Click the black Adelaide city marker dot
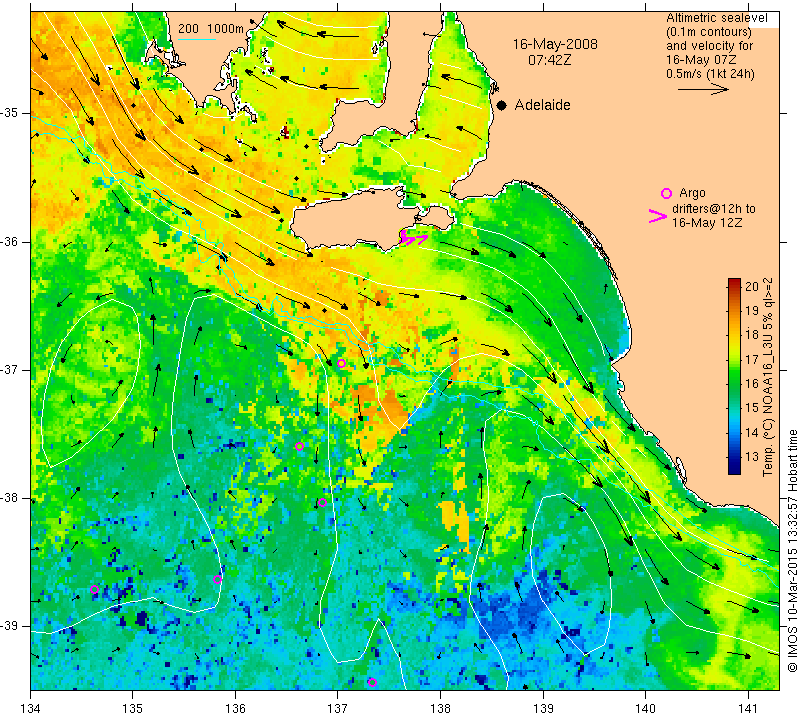 502,105
